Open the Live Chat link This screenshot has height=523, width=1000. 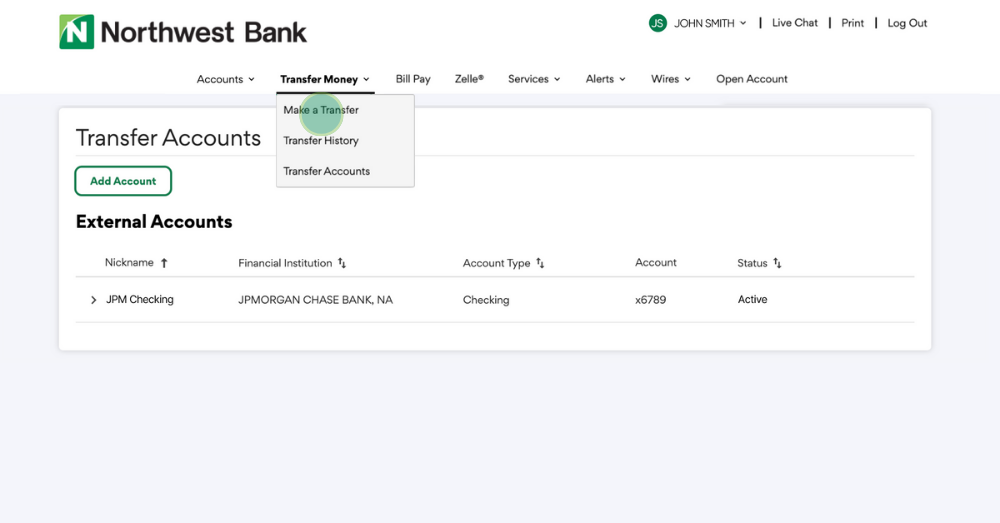(794, 23)
